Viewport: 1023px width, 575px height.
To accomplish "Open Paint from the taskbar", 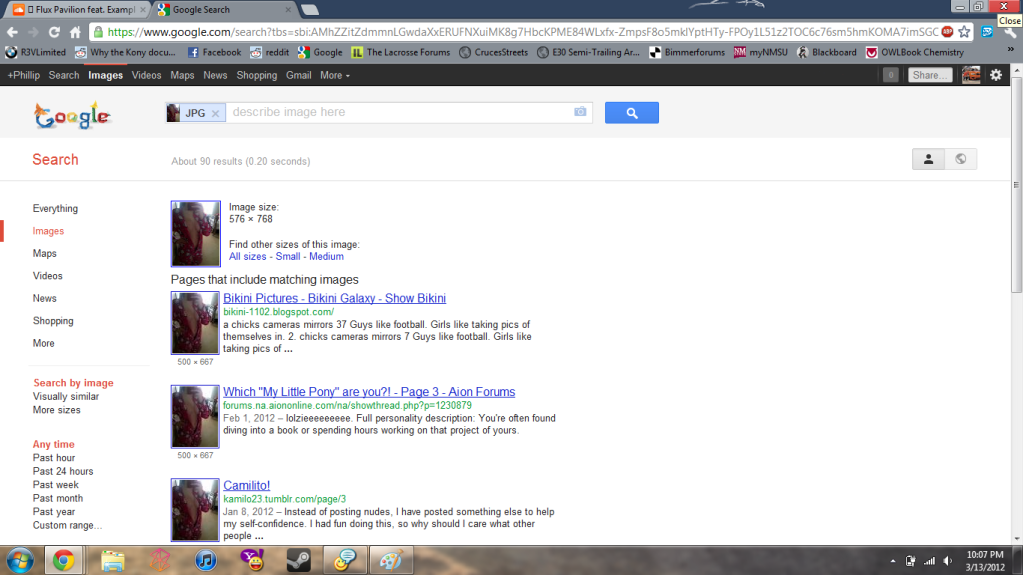I will 391,561.
